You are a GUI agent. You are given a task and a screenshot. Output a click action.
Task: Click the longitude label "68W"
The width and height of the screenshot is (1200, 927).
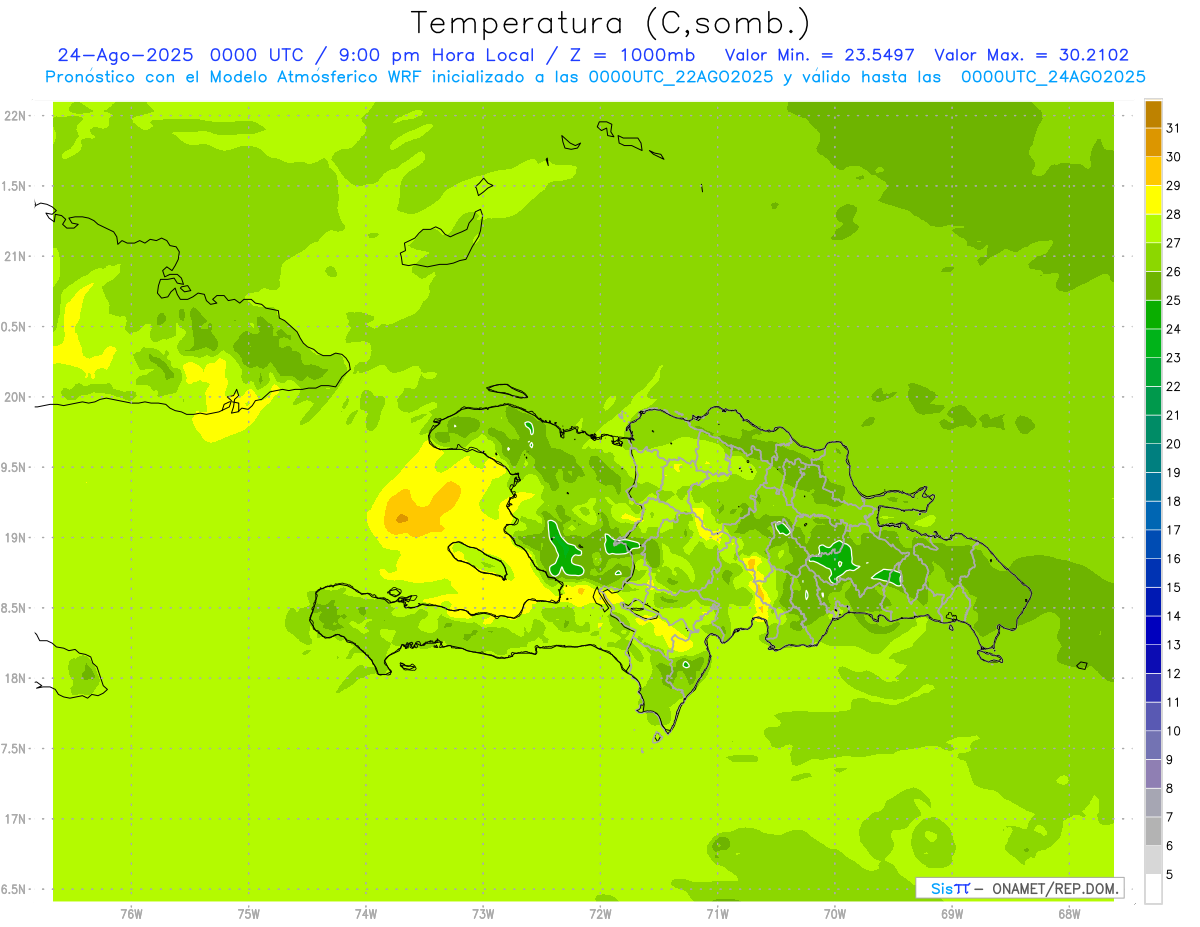(1069, 914)
